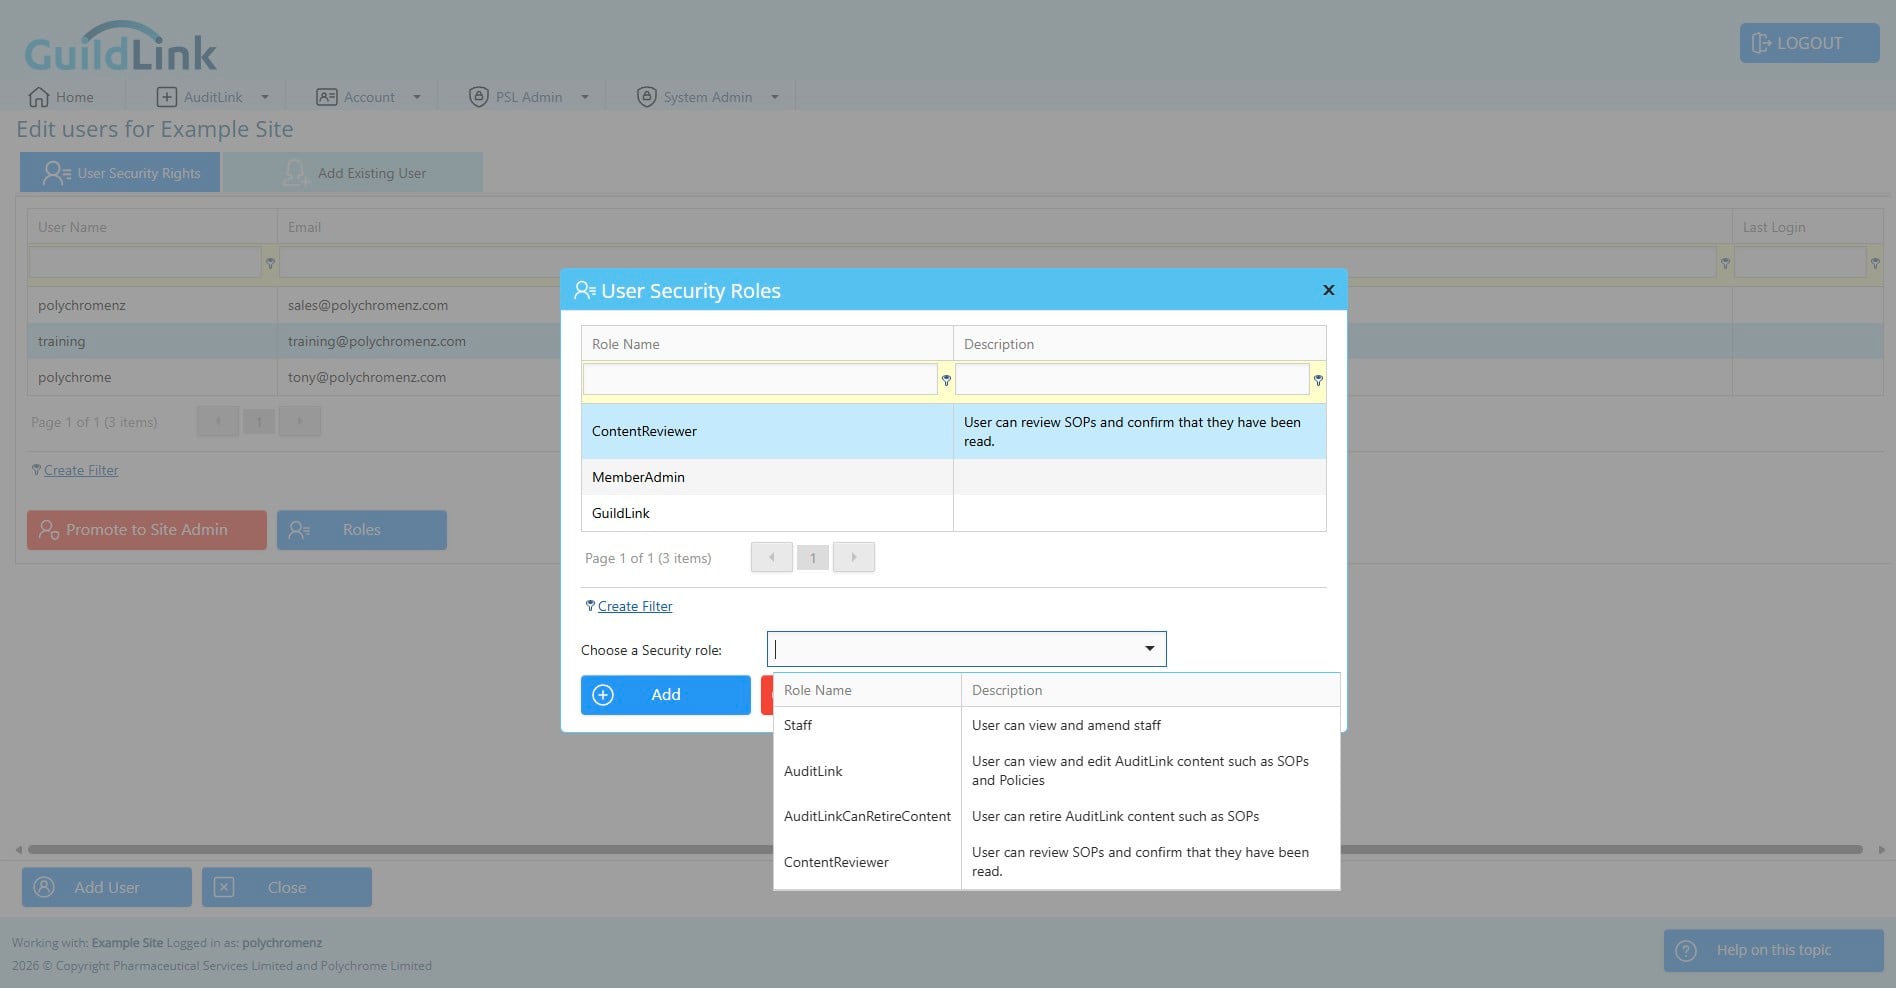This screenshot has width=1896, height=988.
Task: Switch to Add Existing User tab
Action: pos(353,173)
